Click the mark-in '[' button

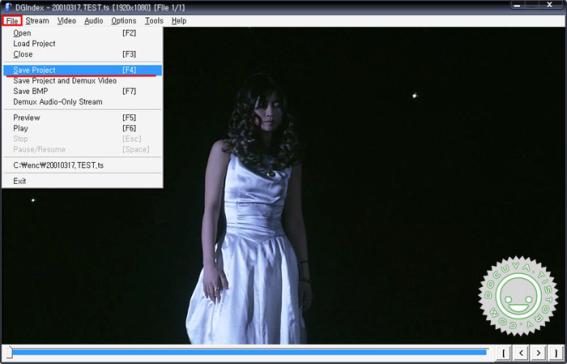(x=503, y=353)
